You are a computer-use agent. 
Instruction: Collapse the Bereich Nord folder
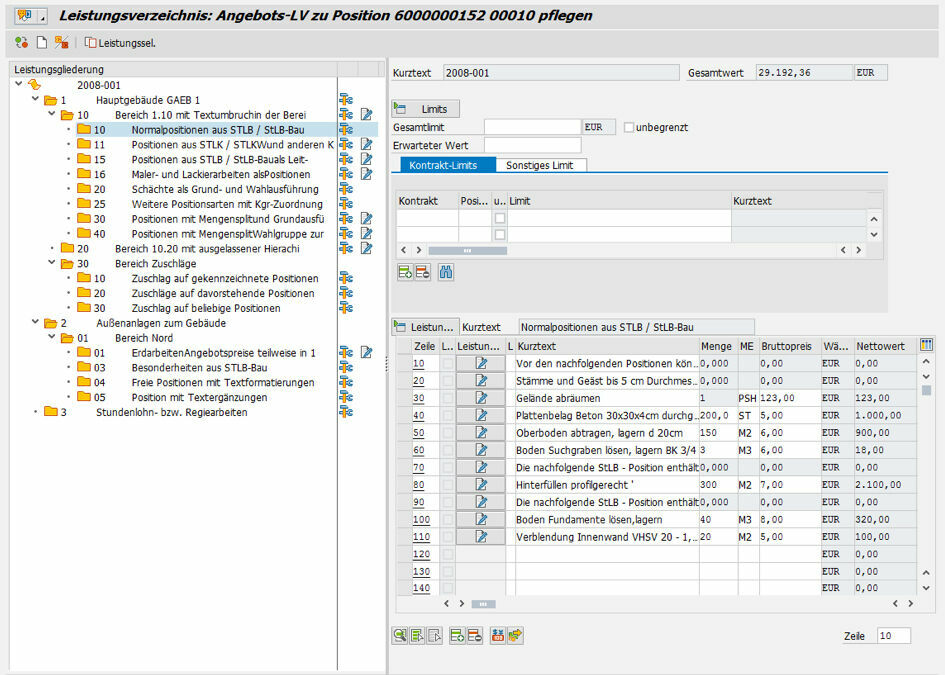click(49, 338)
